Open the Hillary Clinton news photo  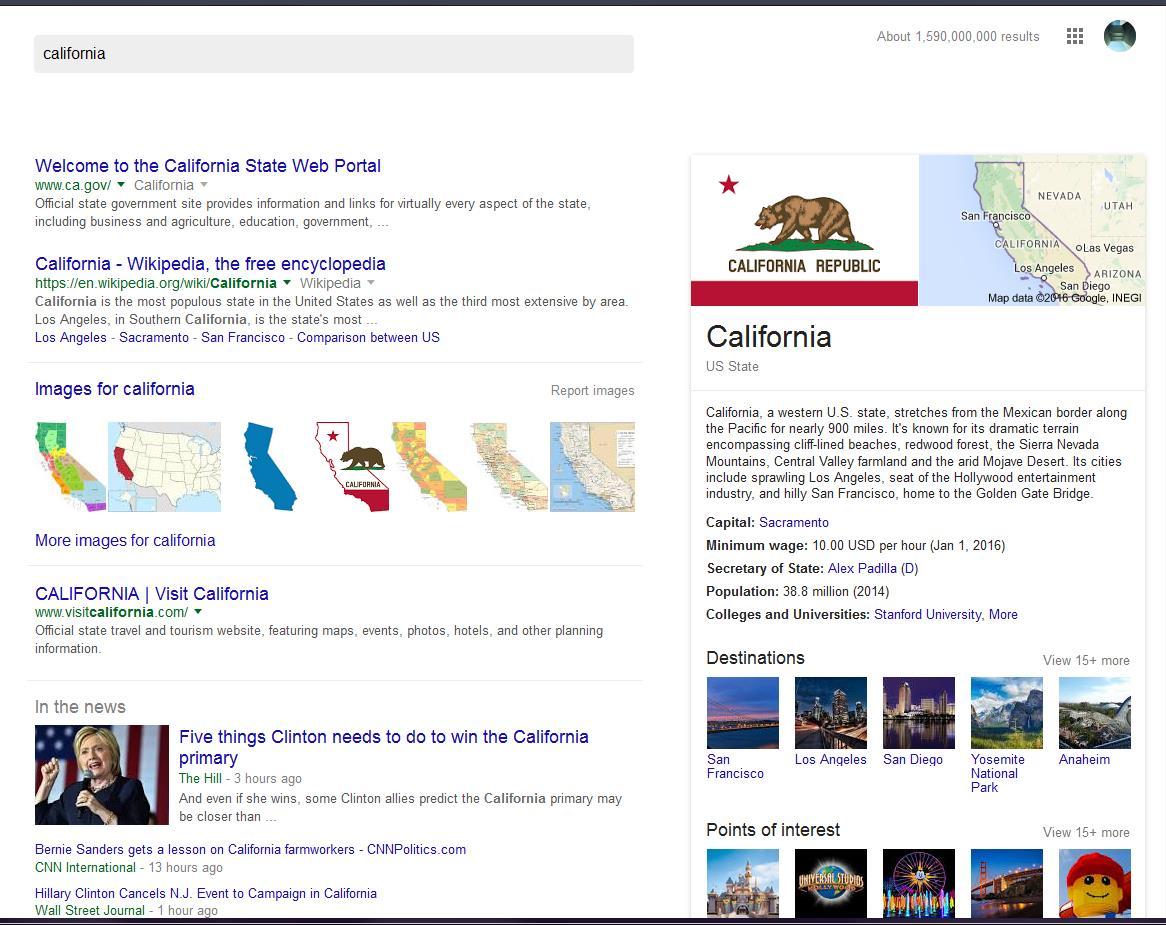pos(102,775)
